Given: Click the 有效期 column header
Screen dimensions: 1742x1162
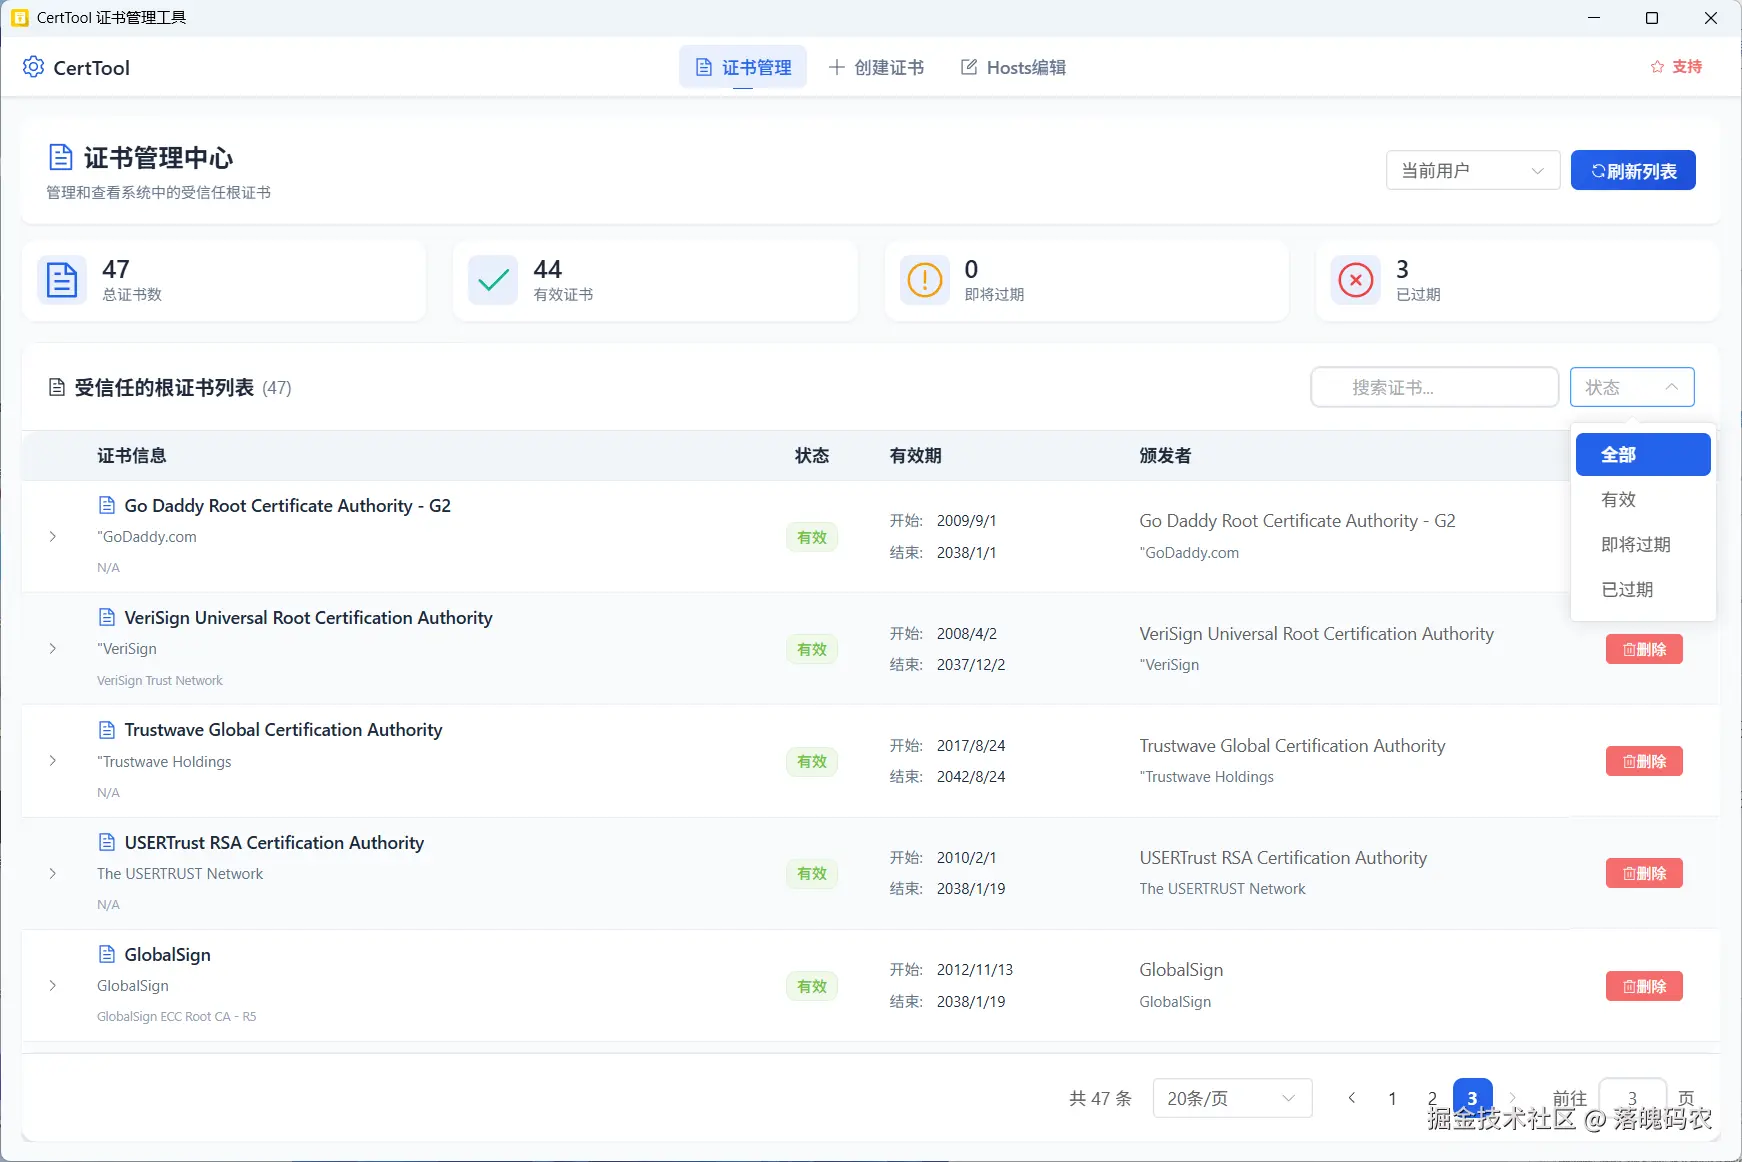Looking at the screenshot, I should coord(915,456).
